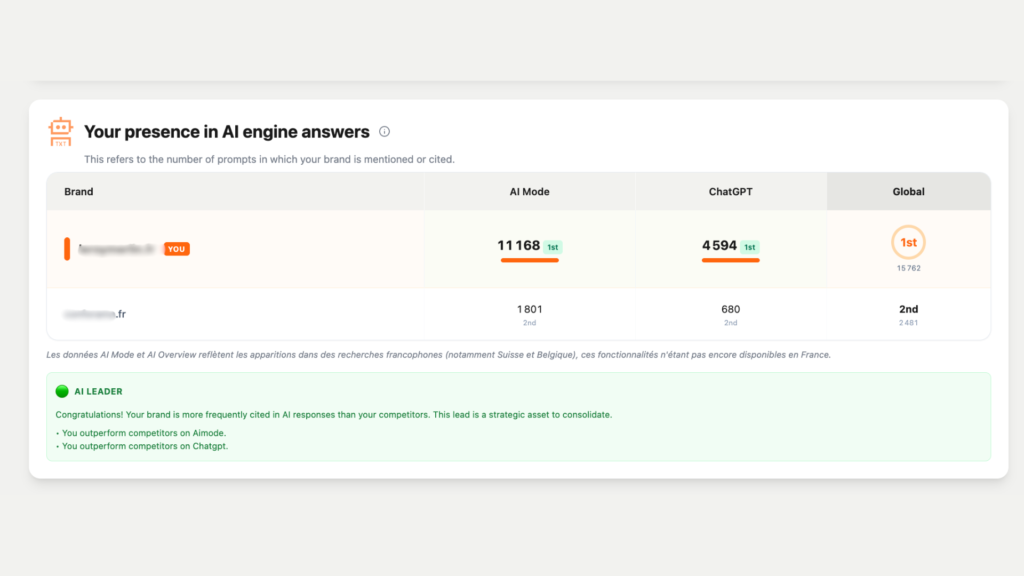The height and width of the screenshot is (576, 1024).
Task: Click the orange bar under 4 594
Action: tap(730, 260)
